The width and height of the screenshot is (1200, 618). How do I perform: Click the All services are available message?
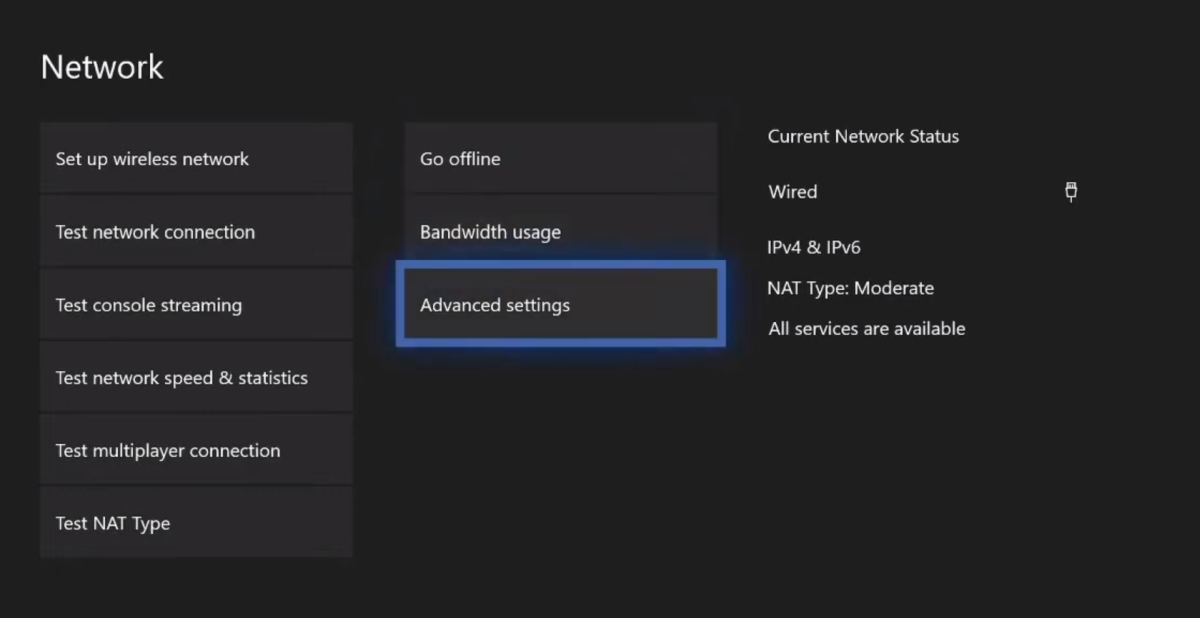pos(866,328)
